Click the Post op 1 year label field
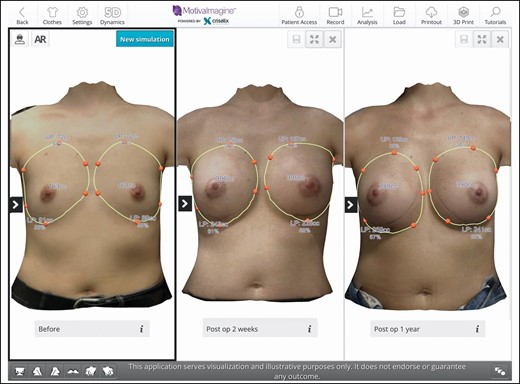Screen dimensions: 520x384 click(428, 329)
